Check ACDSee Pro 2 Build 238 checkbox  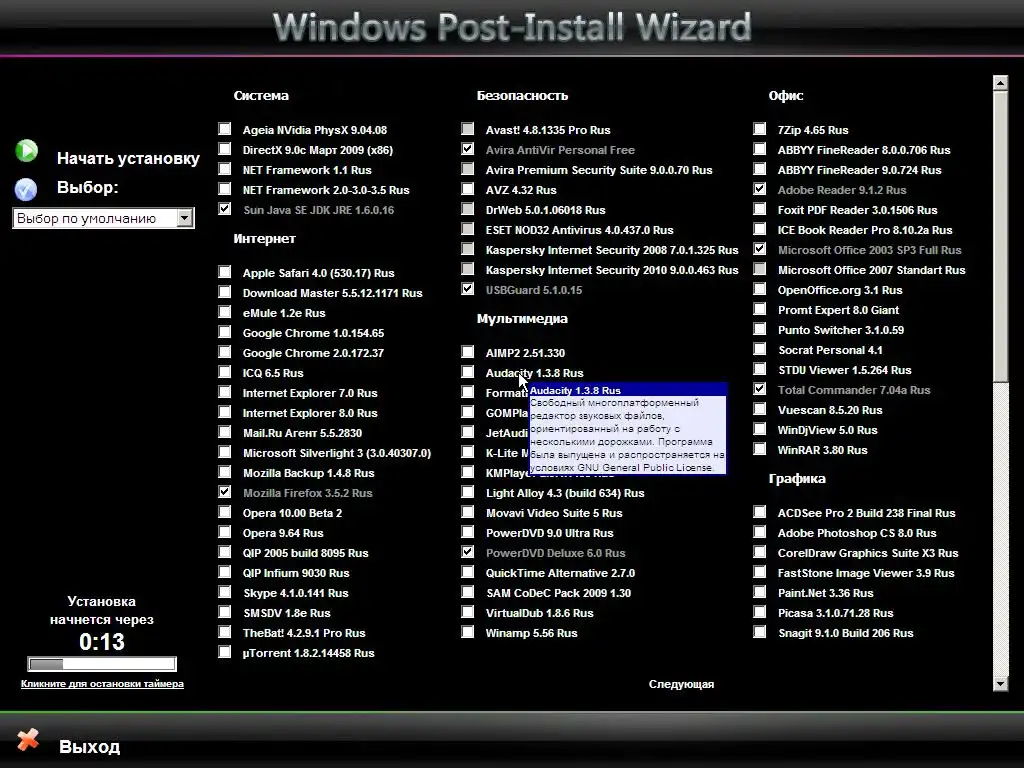click(x=760, y=512)
